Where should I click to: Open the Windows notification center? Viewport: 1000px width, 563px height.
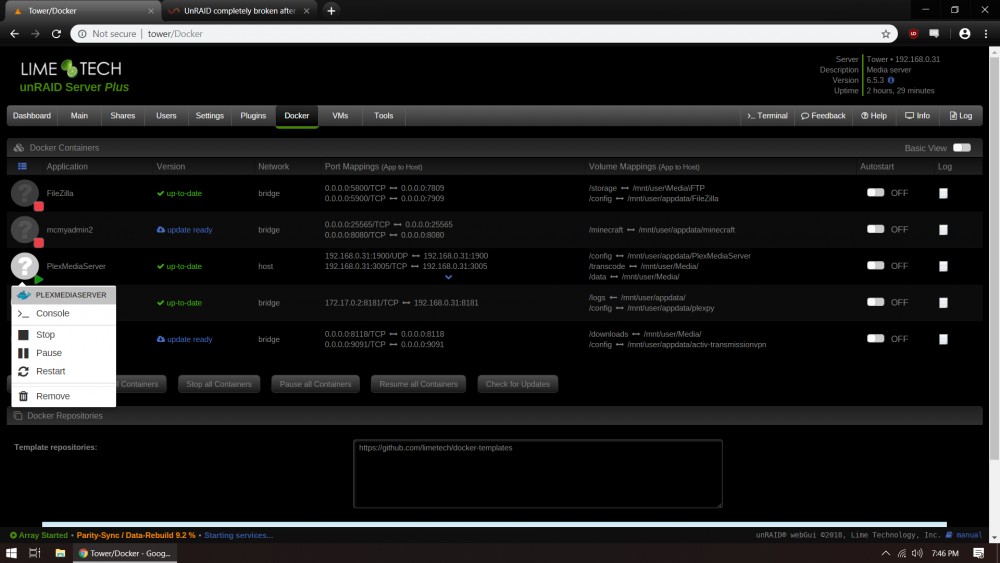coord(978,553)
